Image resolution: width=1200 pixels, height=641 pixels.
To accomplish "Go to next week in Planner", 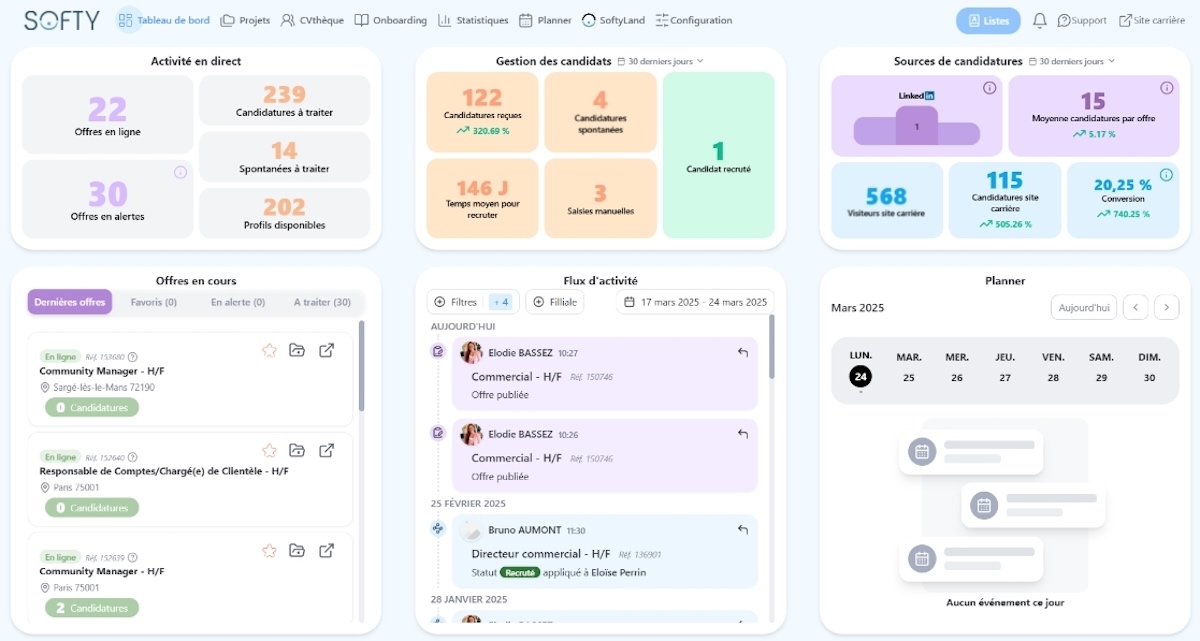I will (1166, 307).
